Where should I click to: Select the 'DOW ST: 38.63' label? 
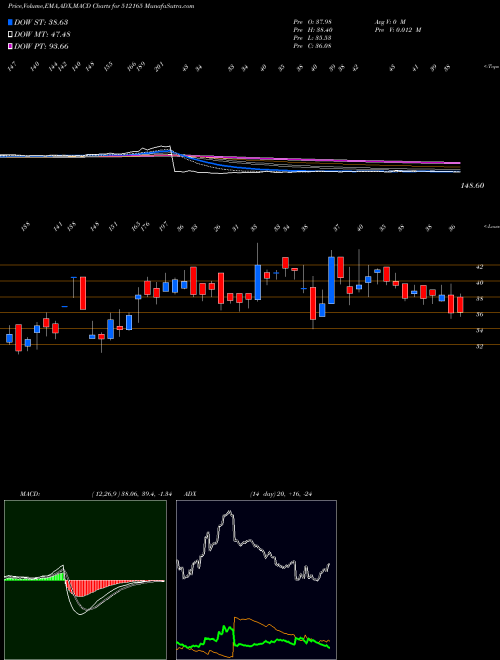(41, 22)
